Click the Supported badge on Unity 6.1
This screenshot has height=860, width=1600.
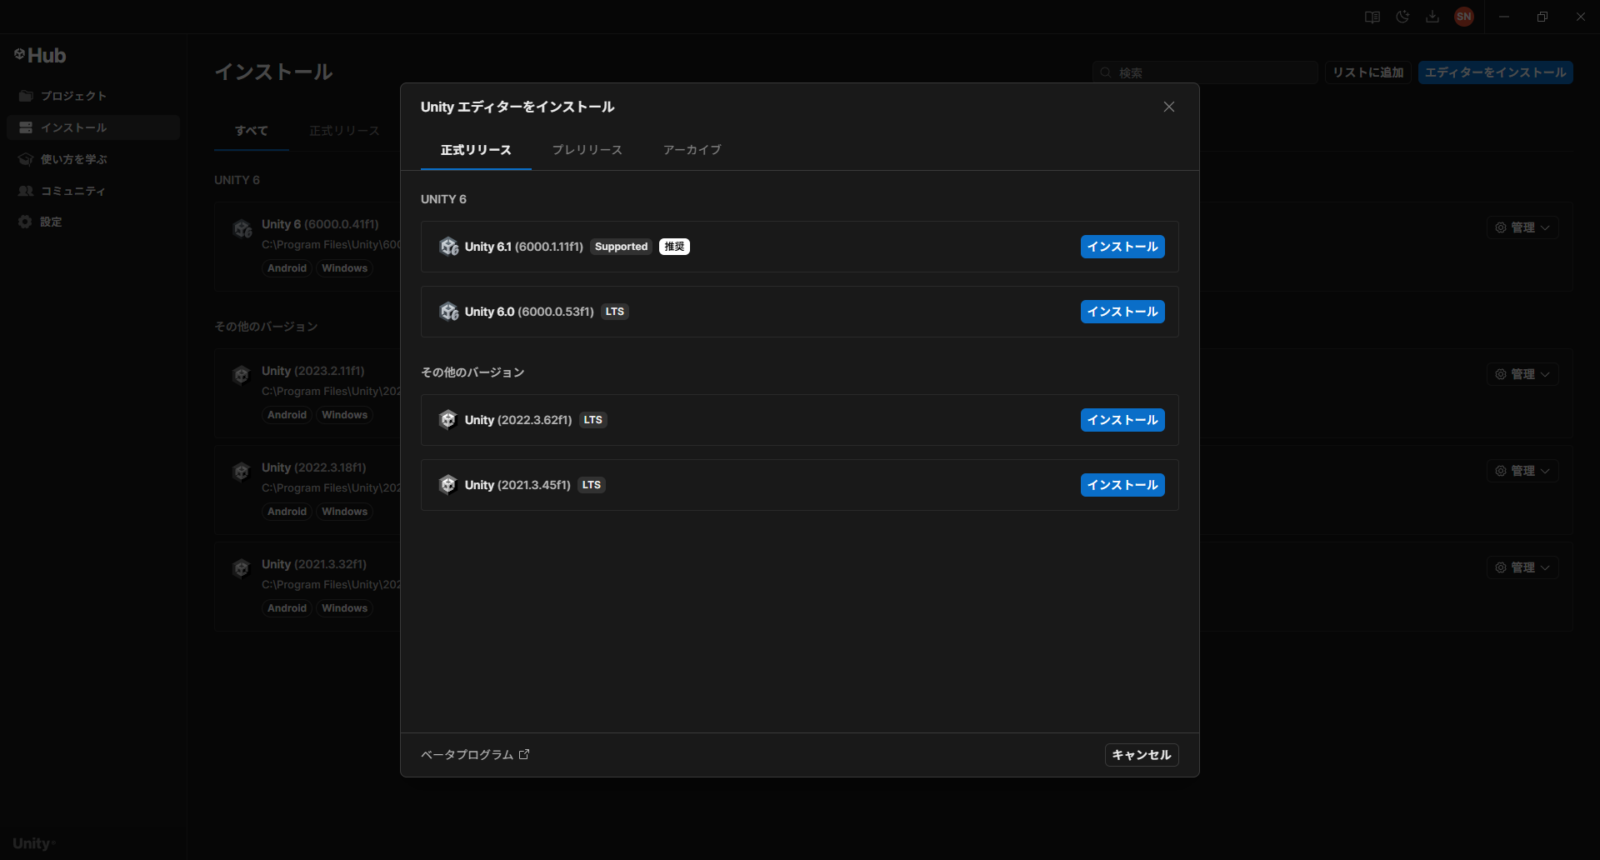pos(621,247)
